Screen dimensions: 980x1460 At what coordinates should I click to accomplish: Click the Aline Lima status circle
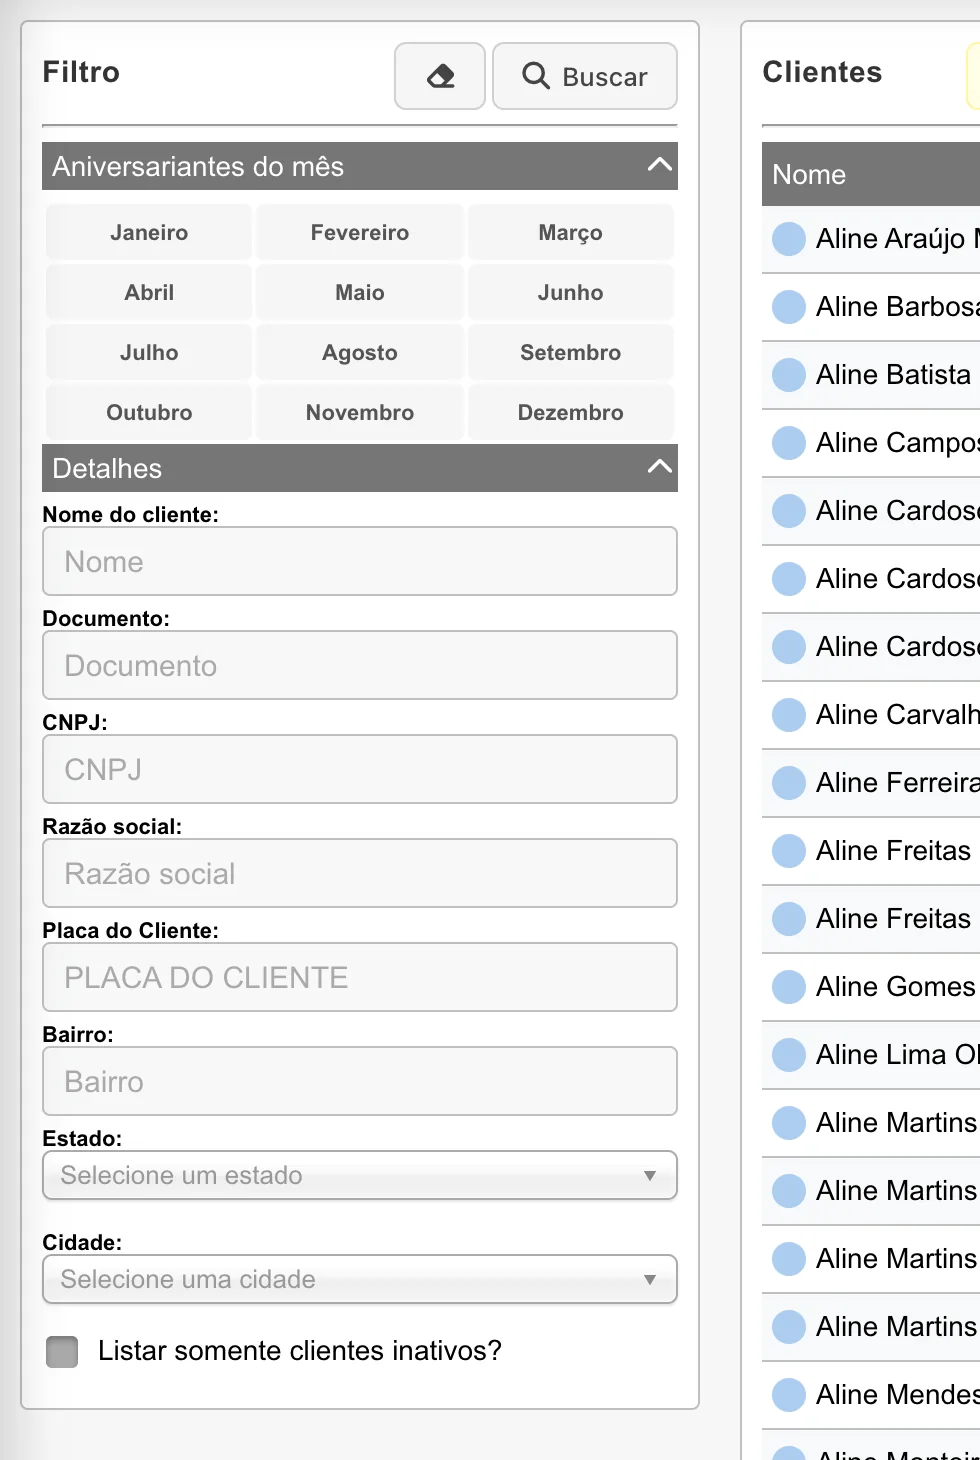(789, 1055)
